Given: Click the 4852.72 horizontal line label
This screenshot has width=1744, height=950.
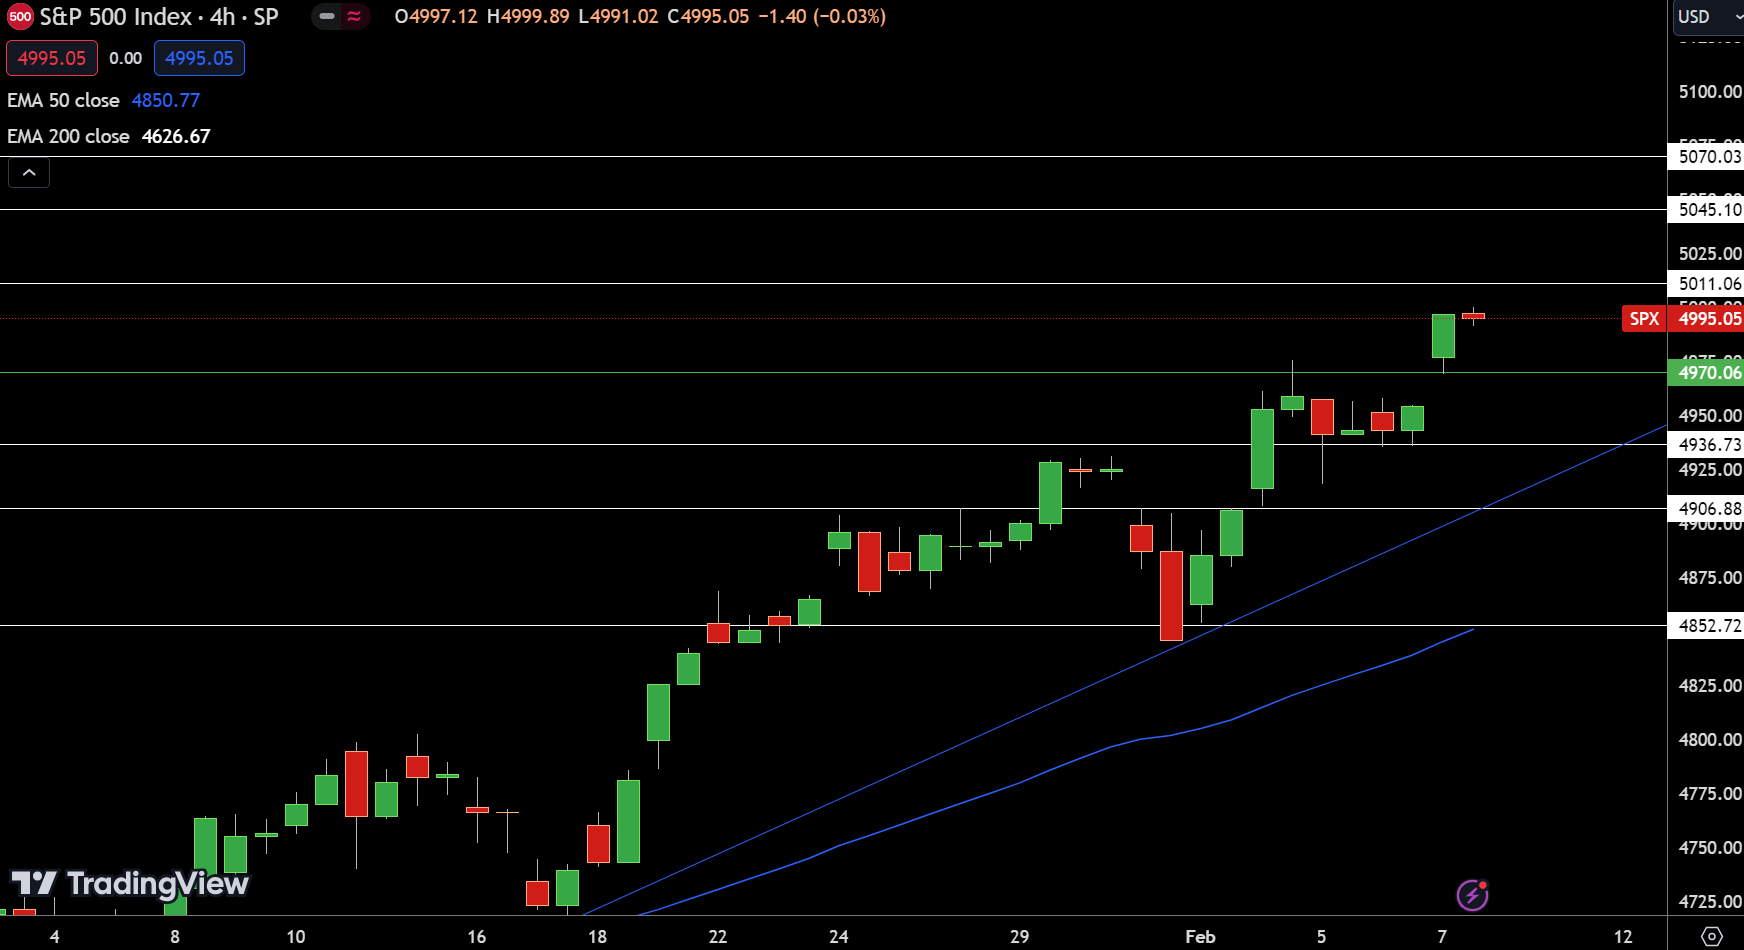Looking at the screenshot, I should pos(1707,626).
